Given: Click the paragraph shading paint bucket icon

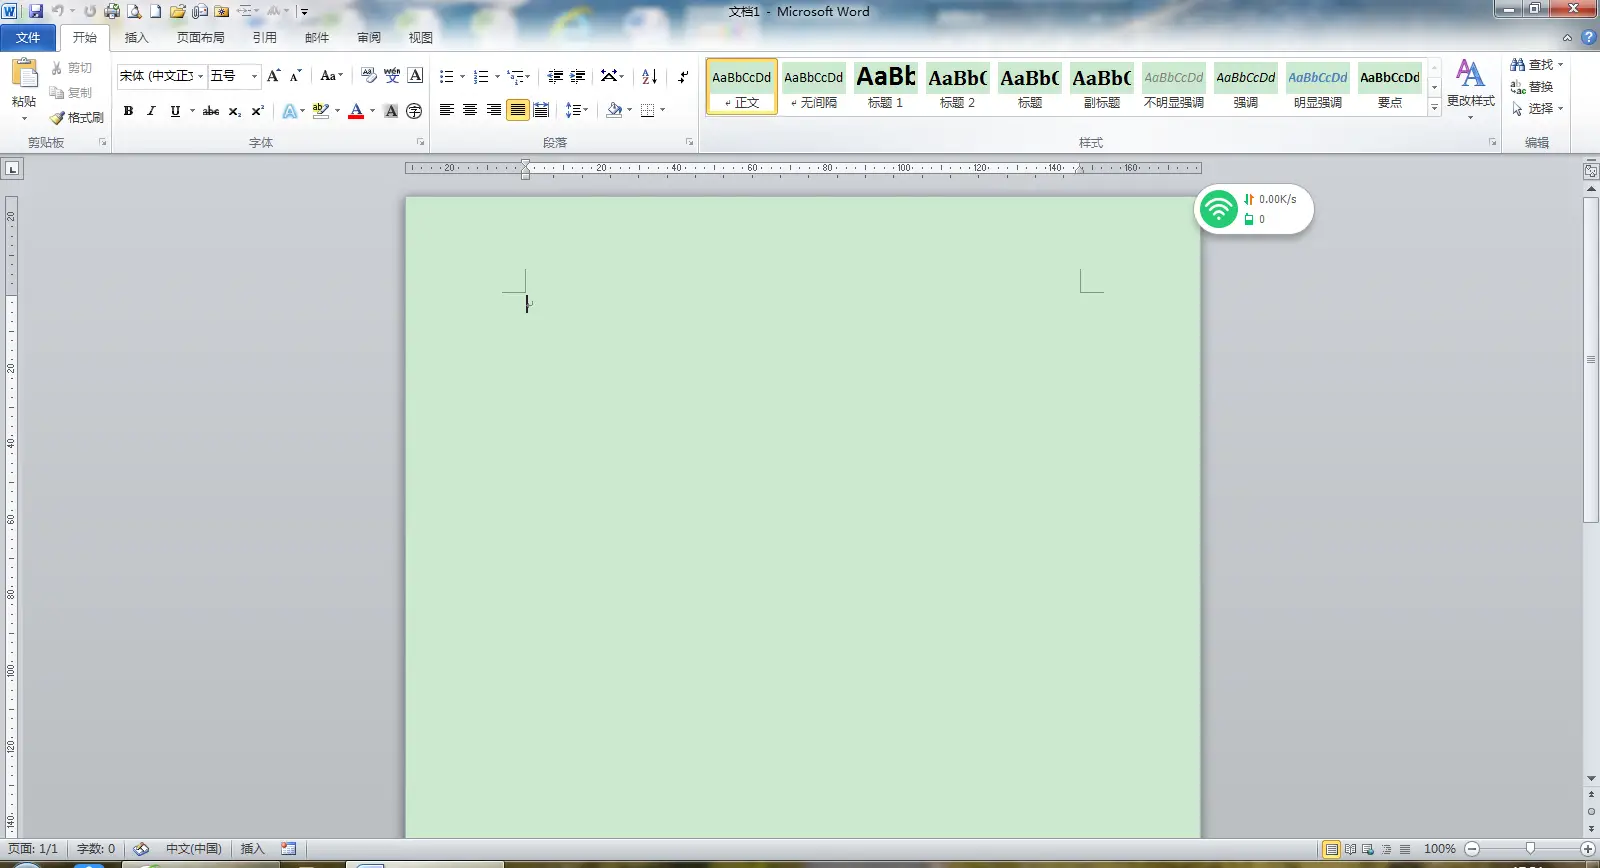Looking at the screenshot, I should click(x=614, y=110).
